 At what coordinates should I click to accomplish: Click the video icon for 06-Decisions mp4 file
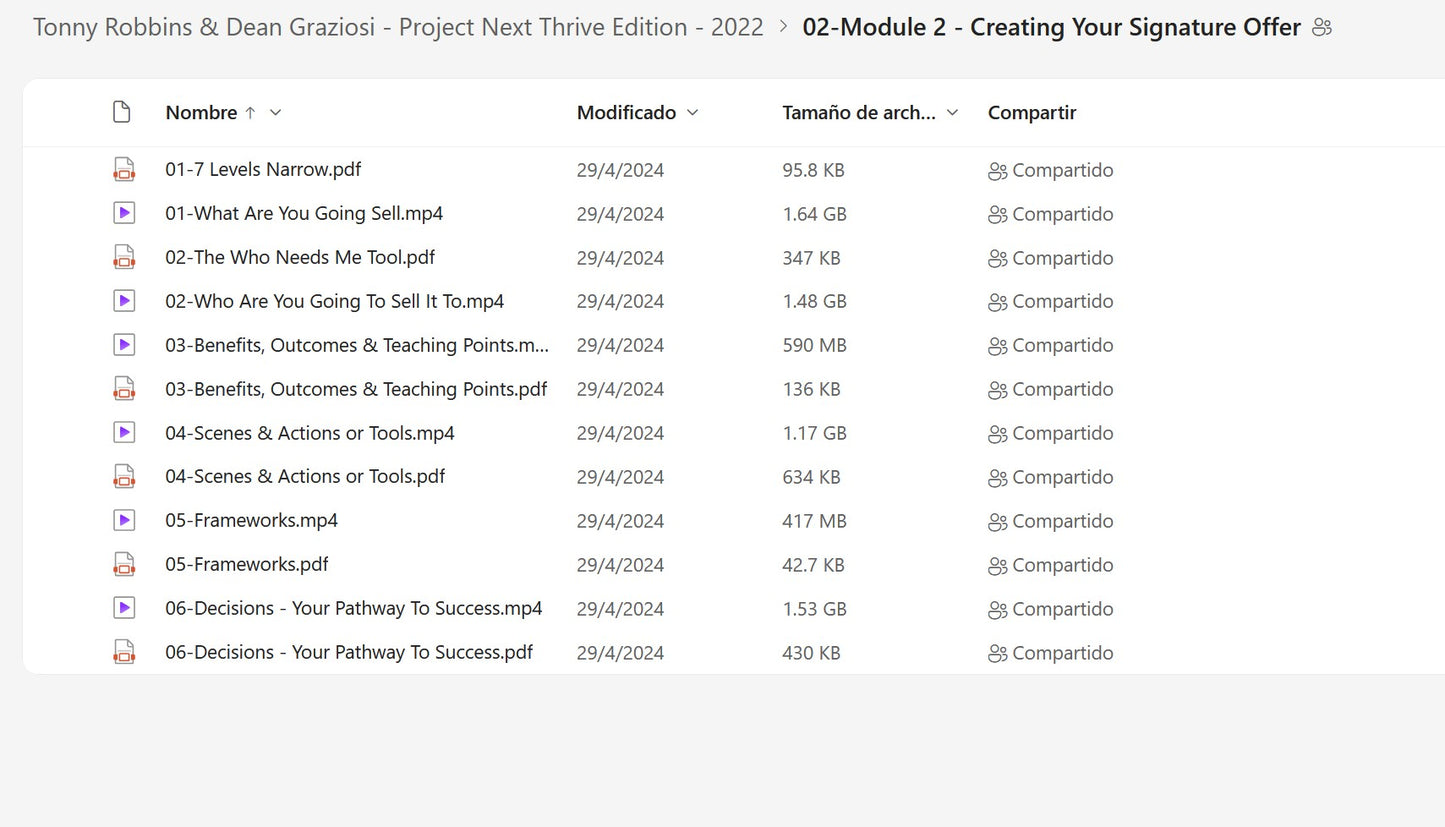click(124, 608)
